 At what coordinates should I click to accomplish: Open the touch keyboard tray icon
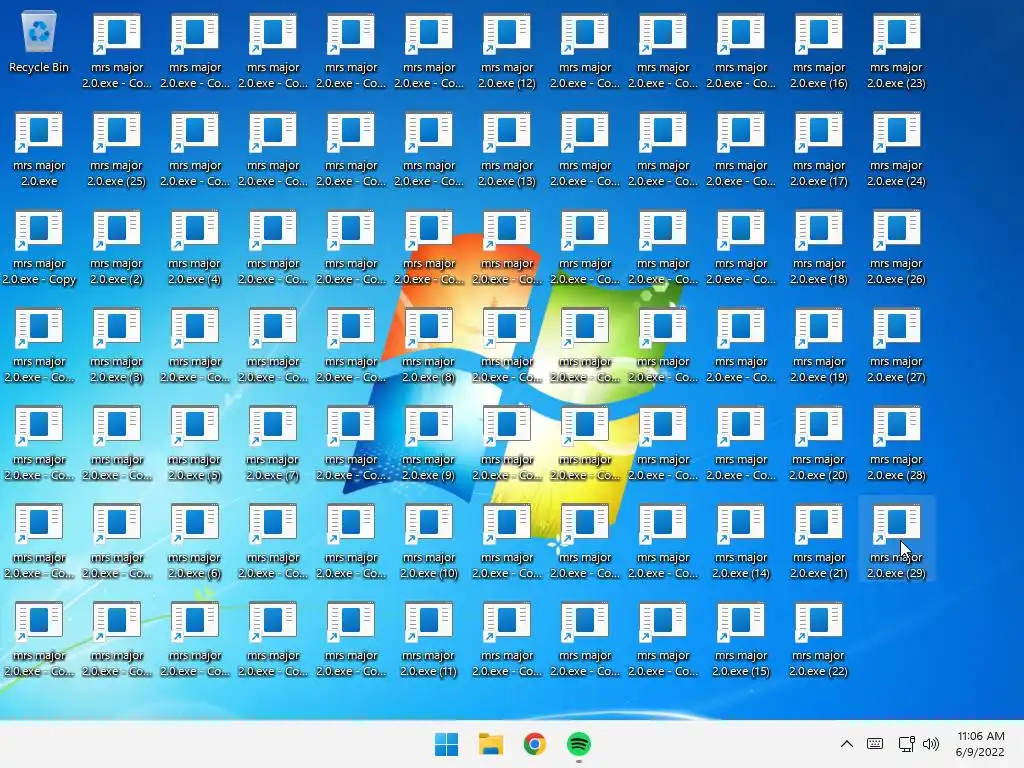coord(875,744)
